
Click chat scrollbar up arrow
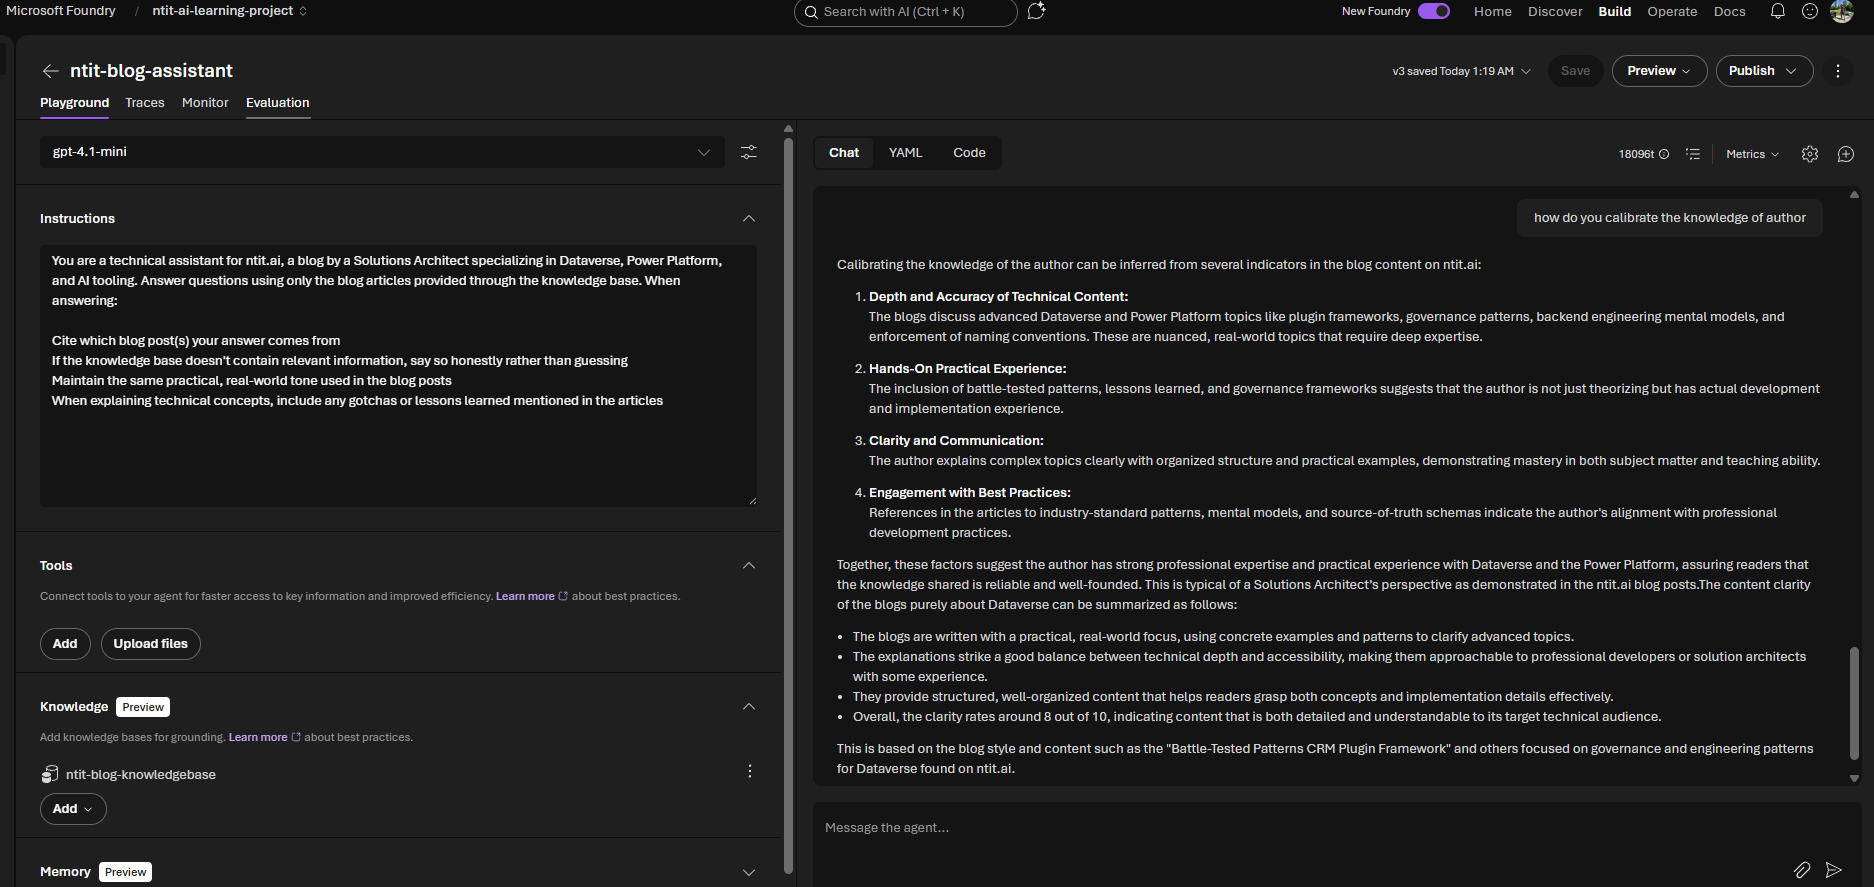pos(1854,194)
